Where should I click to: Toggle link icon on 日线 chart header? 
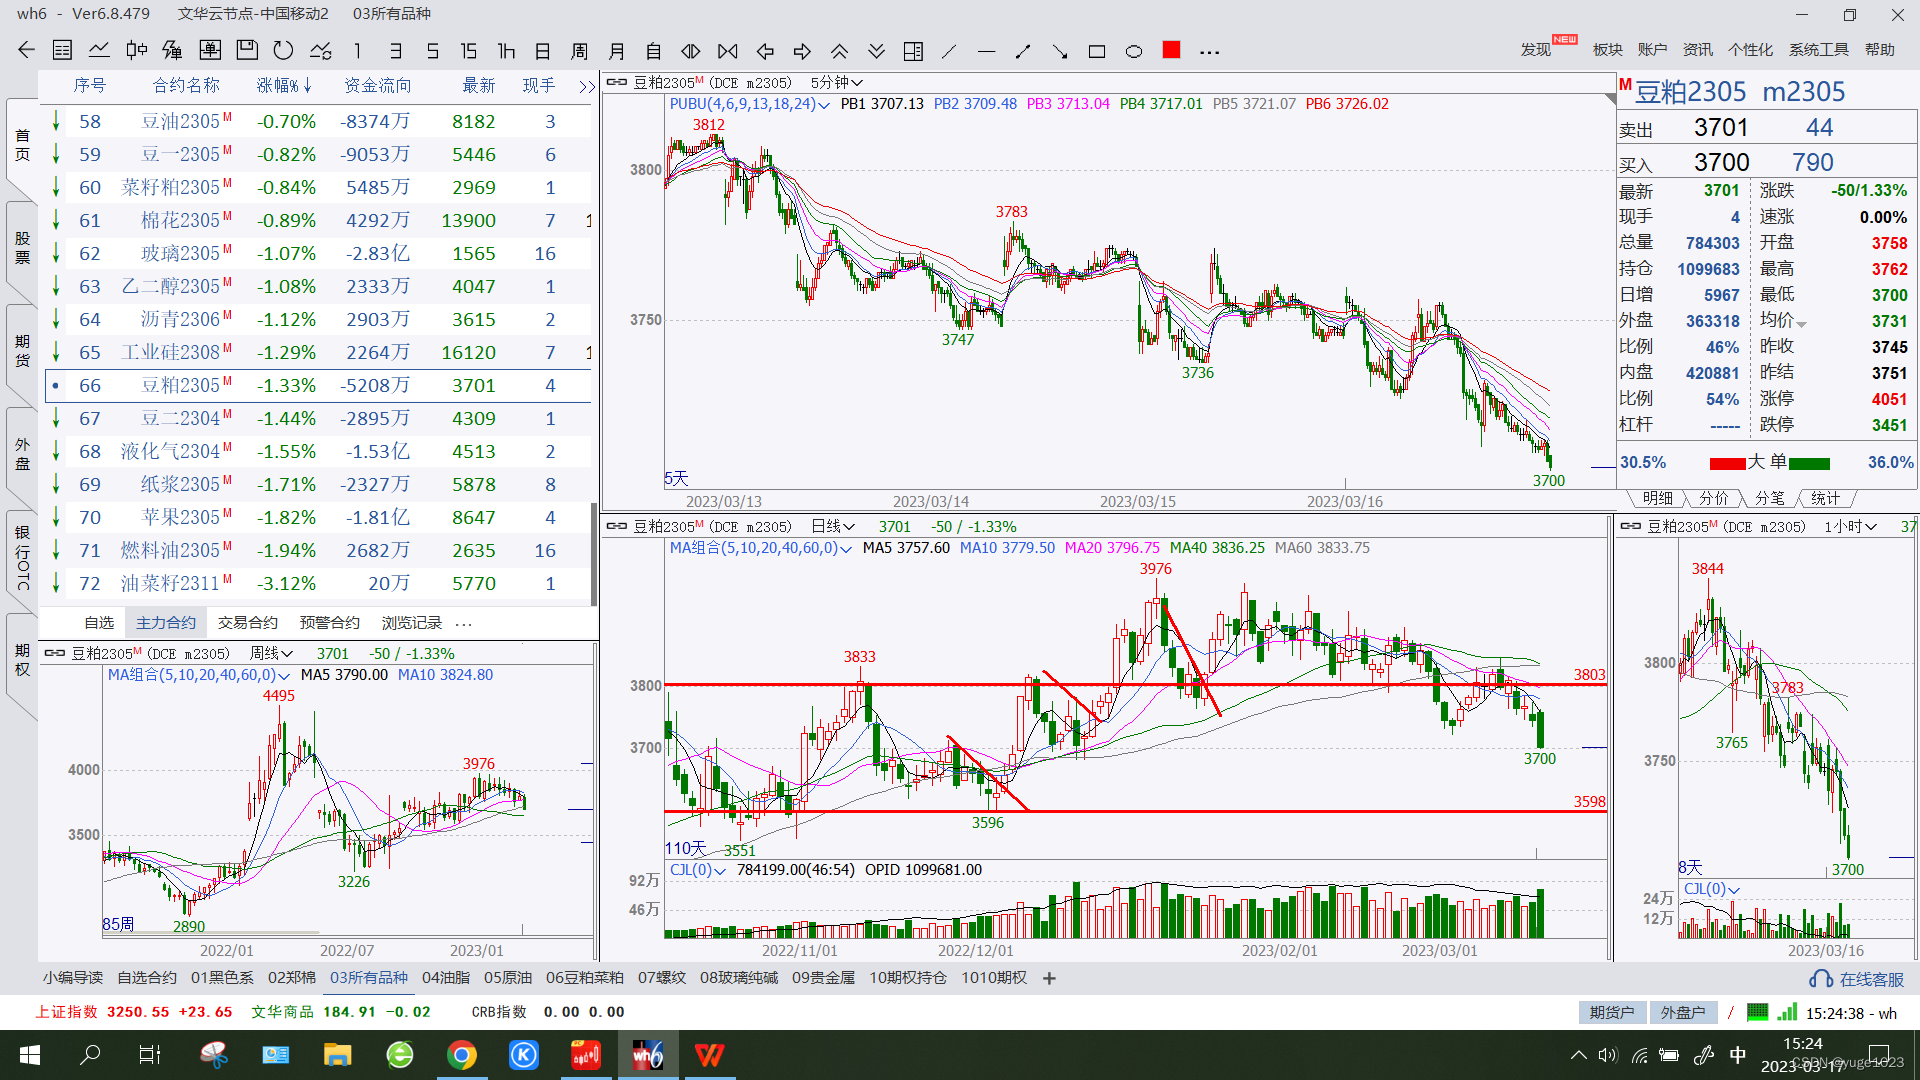tap(617, 526)
